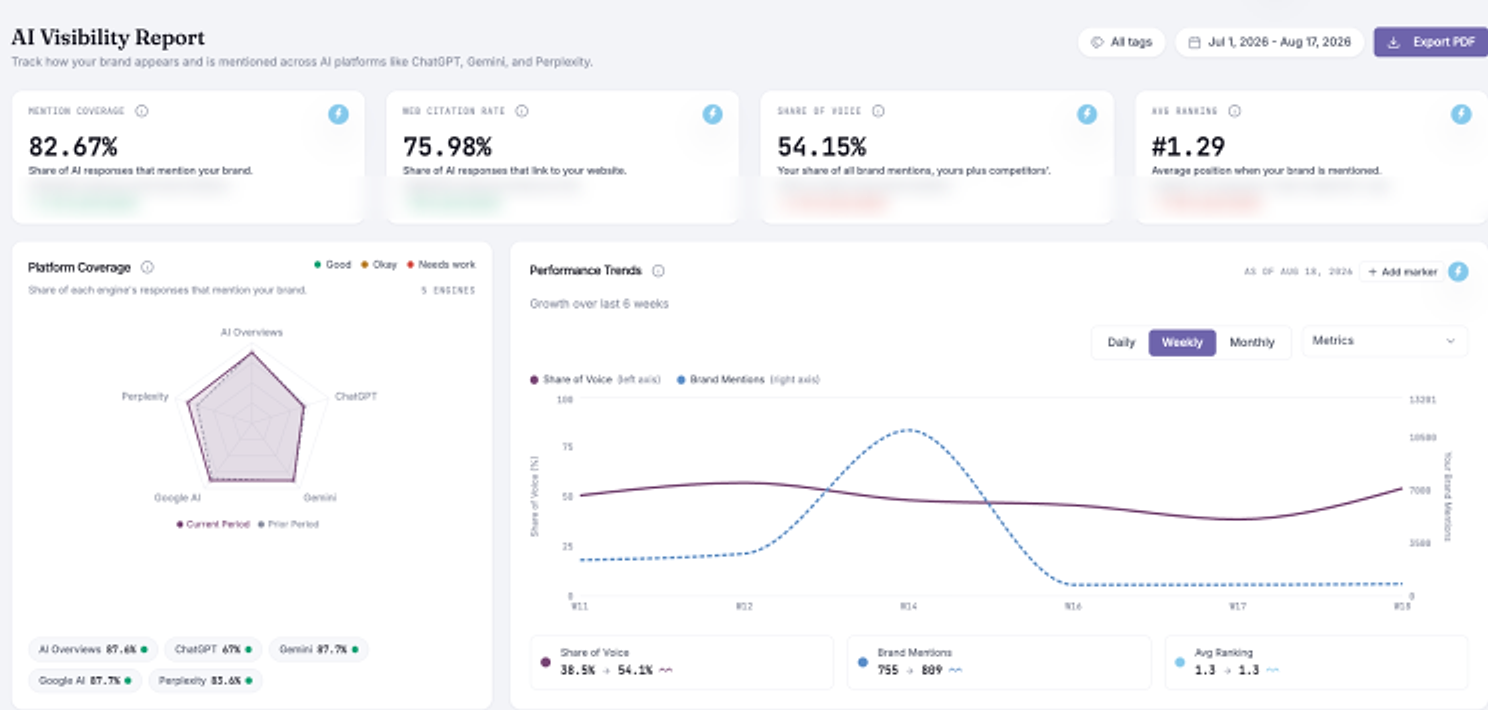Click the Good legend entry
1488x710 pixels.
pyautogui.click(x=333, y=265)
